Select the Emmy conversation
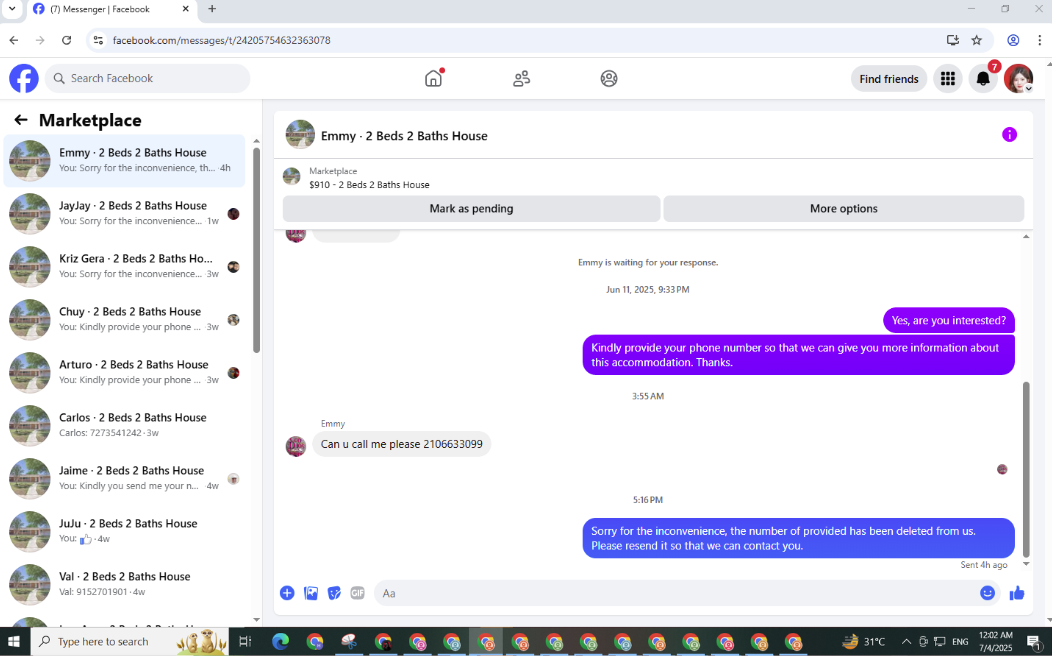Viewport: 1052px width, 656px height. coord(125,161)
